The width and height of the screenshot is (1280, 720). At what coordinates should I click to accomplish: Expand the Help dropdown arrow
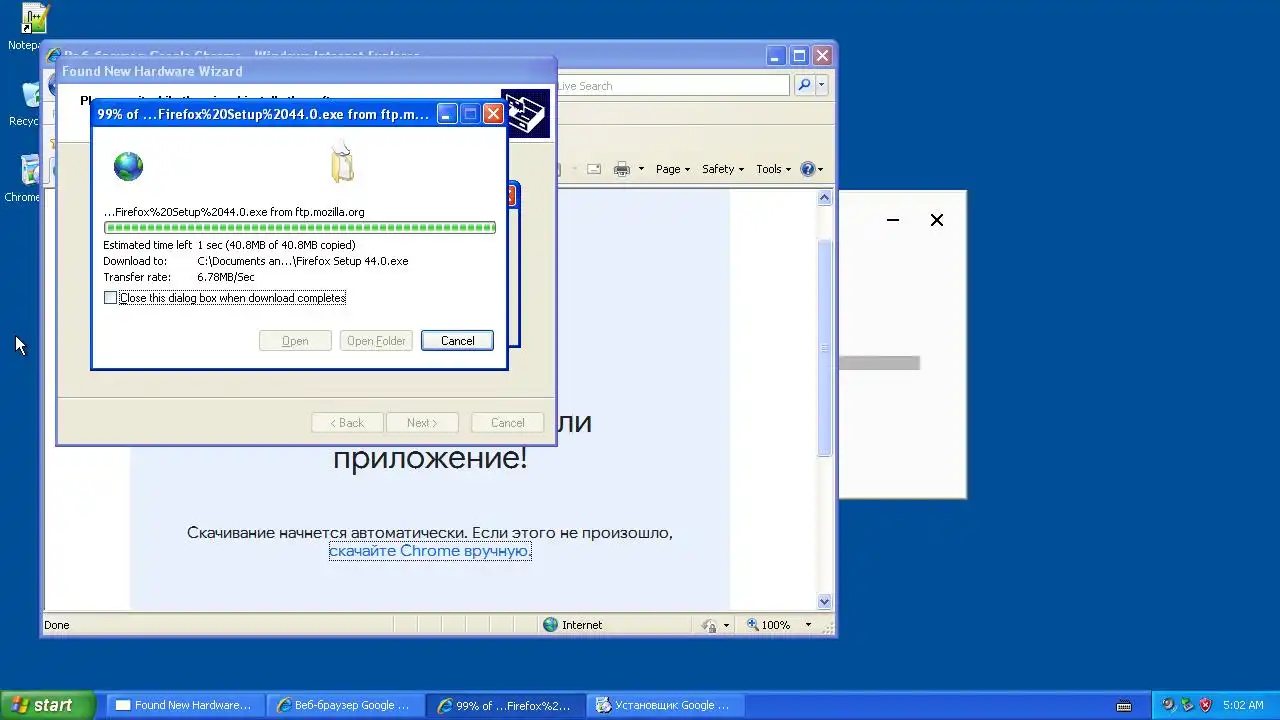(821, 169)
